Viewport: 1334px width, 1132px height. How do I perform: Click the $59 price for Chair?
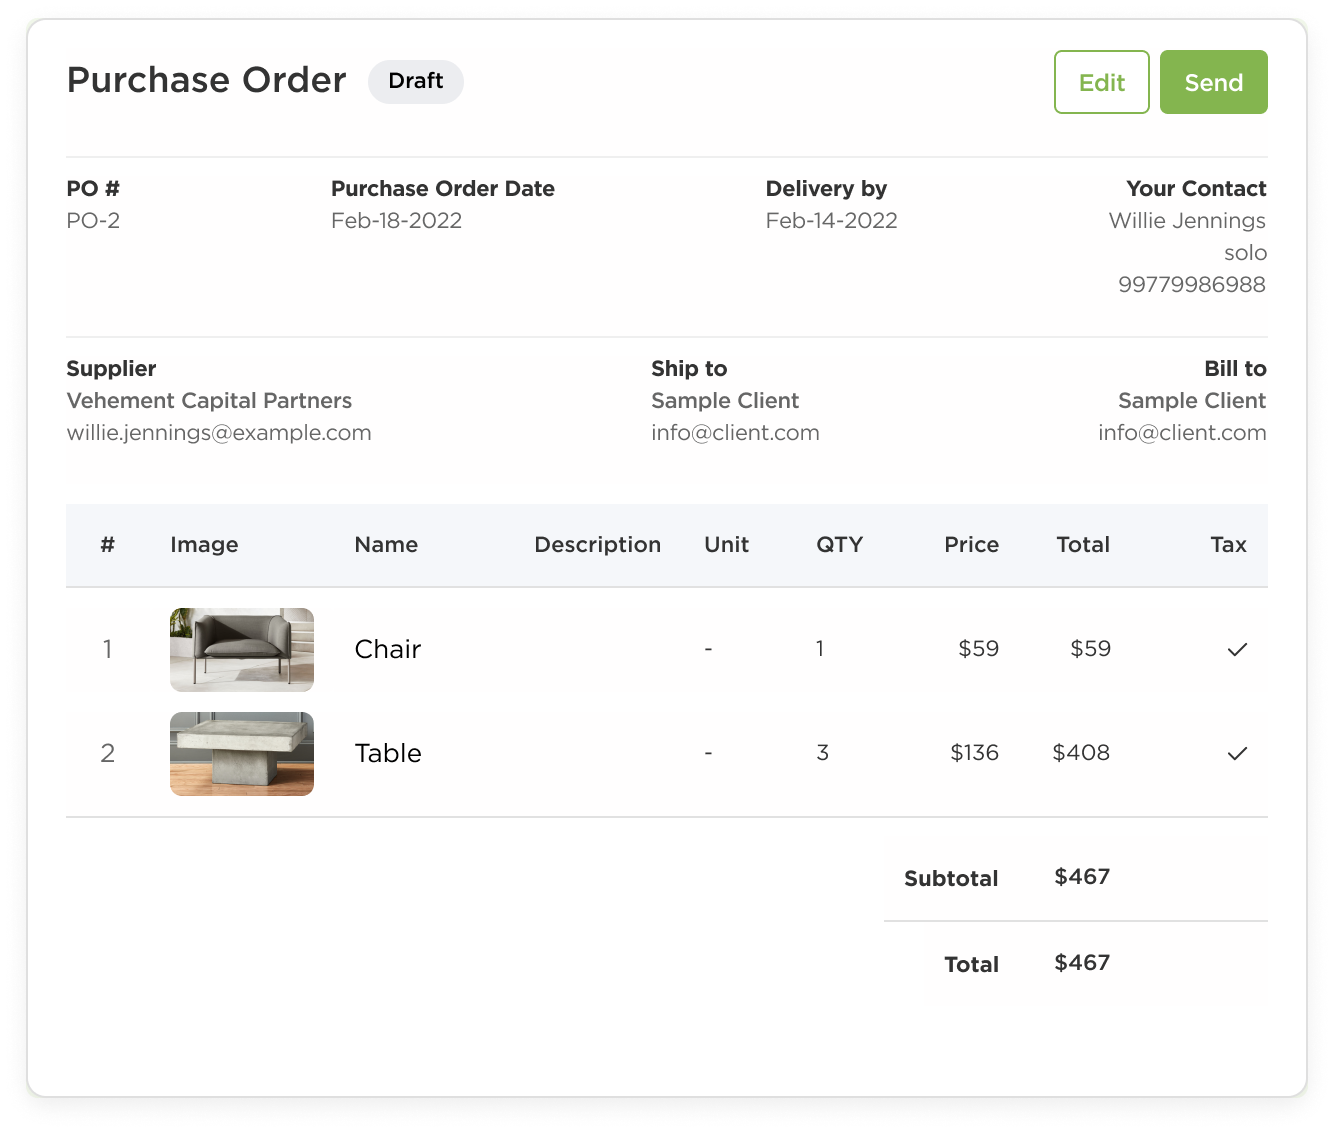click(978, 648)
